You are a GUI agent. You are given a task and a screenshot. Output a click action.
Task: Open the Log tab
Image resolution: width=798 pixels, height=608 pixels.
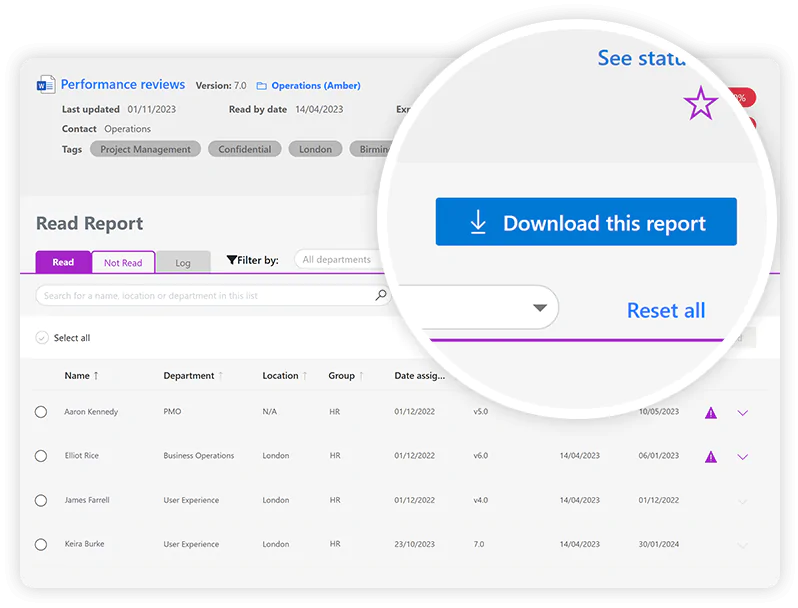tap(183, 263)
